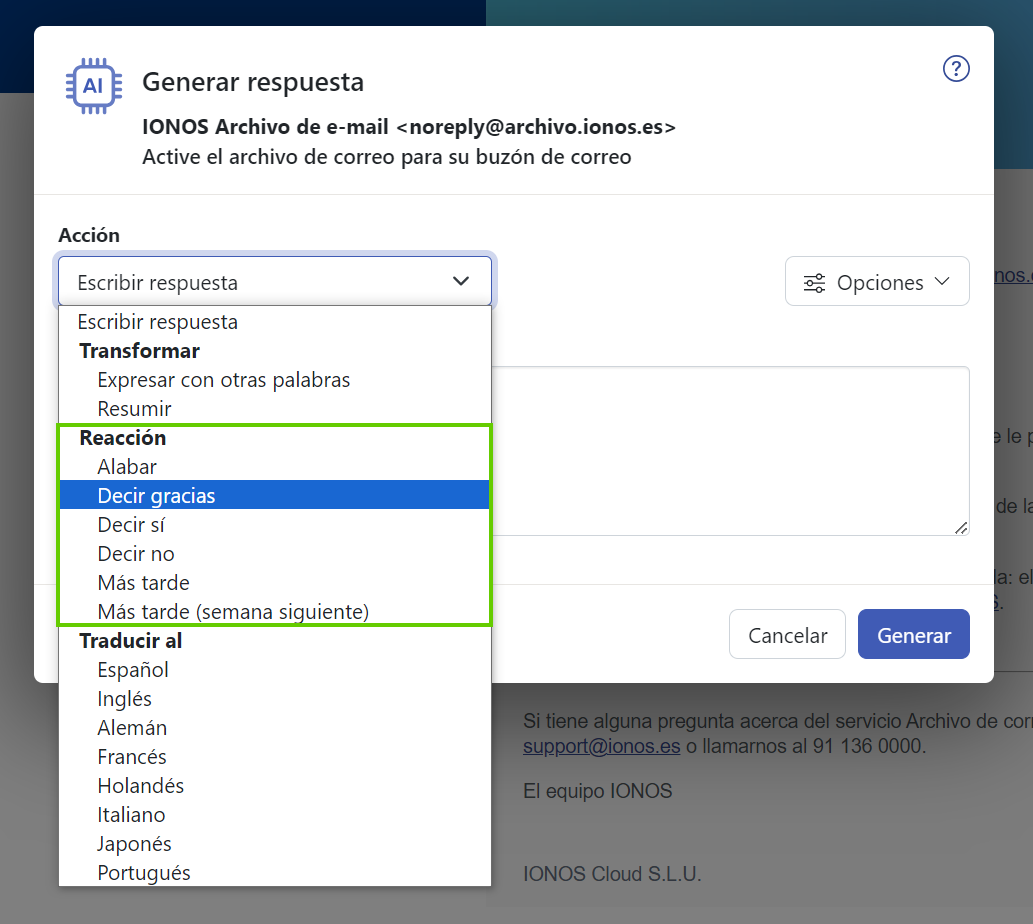Image resolution: width=1033 pixels, height=924 pixels.
Task: Choose the Decir sí reaction
Action: tap(275, 525)
